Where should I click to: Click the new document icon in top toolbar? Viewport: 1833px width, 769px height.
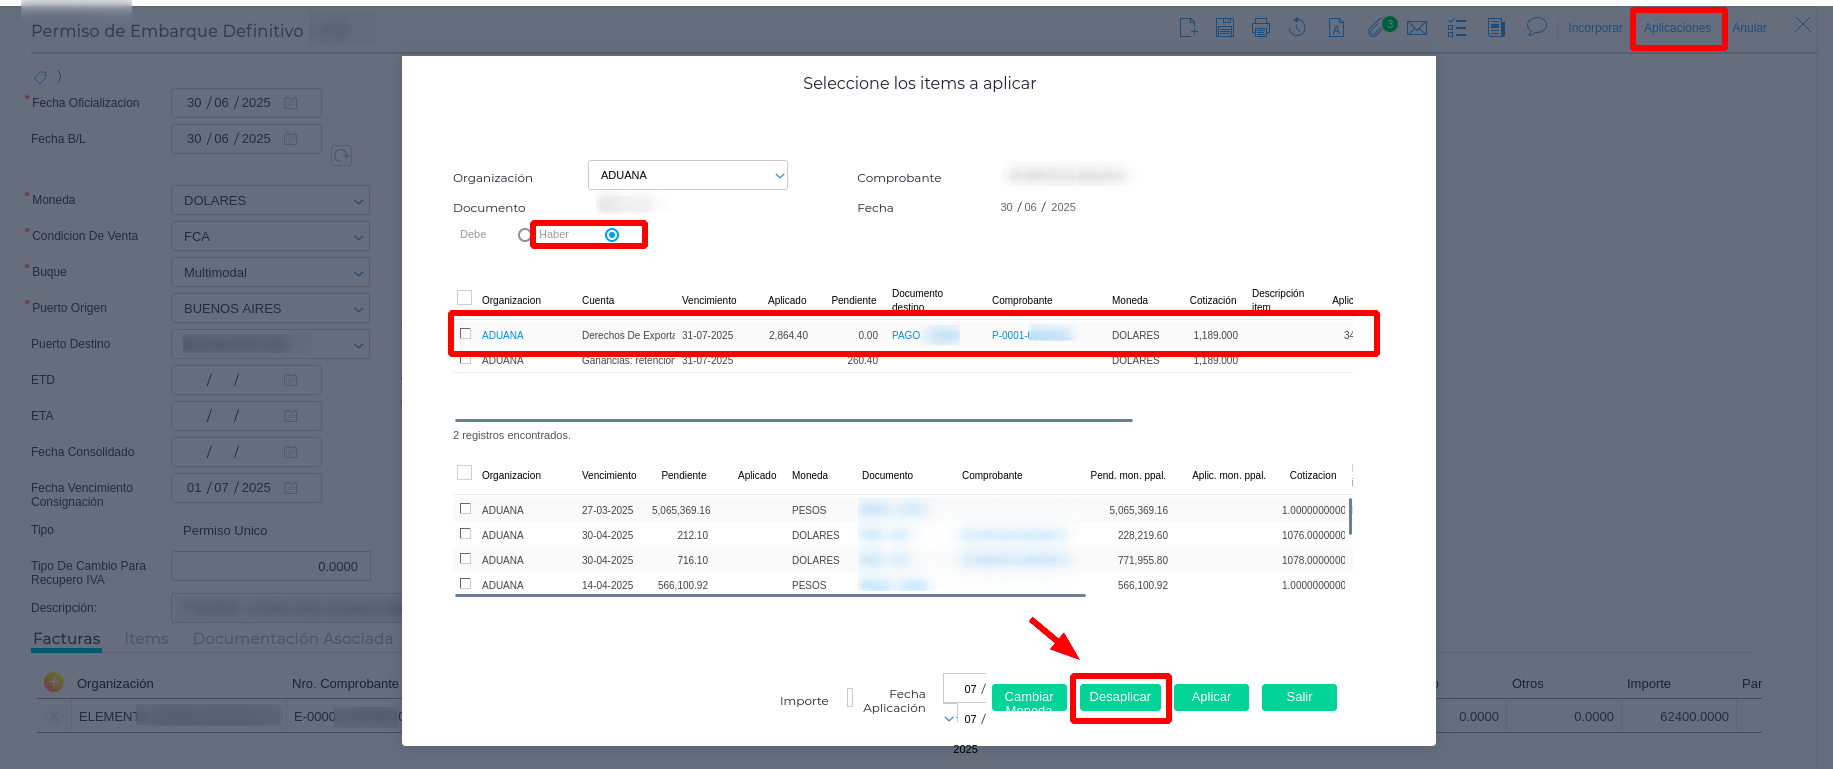point(1188,28)
